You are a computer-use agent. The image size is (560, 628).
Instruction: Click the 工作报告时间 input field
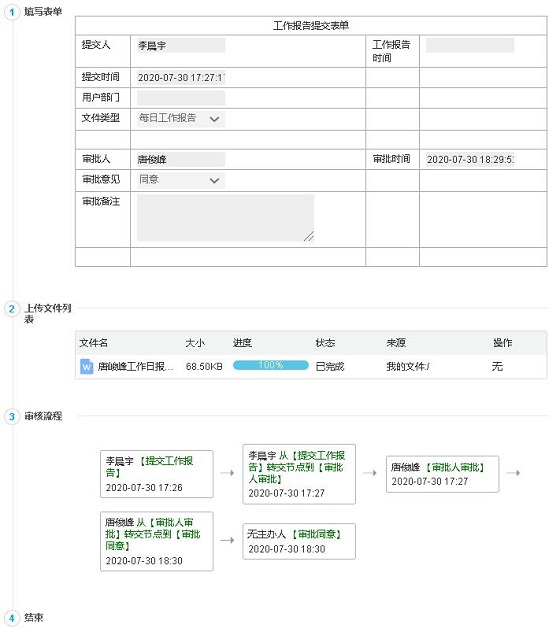470,45
